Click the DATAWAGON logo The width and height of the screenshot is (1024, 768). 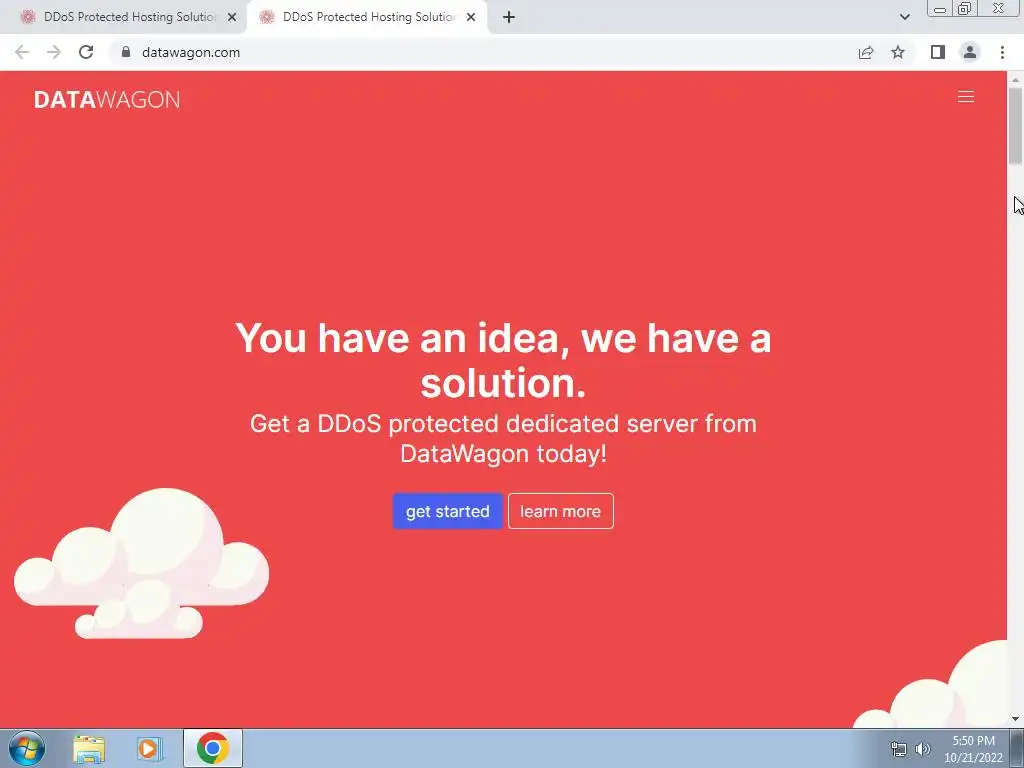(107, 99)
